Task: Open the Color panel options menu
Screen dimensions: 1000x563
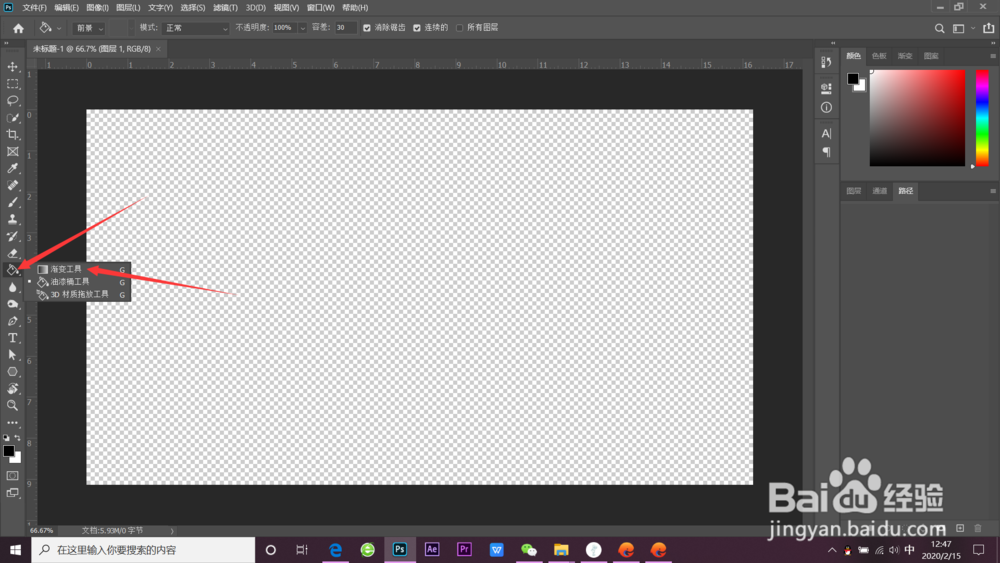Action: pyautogui.click(x=992, y=56)
